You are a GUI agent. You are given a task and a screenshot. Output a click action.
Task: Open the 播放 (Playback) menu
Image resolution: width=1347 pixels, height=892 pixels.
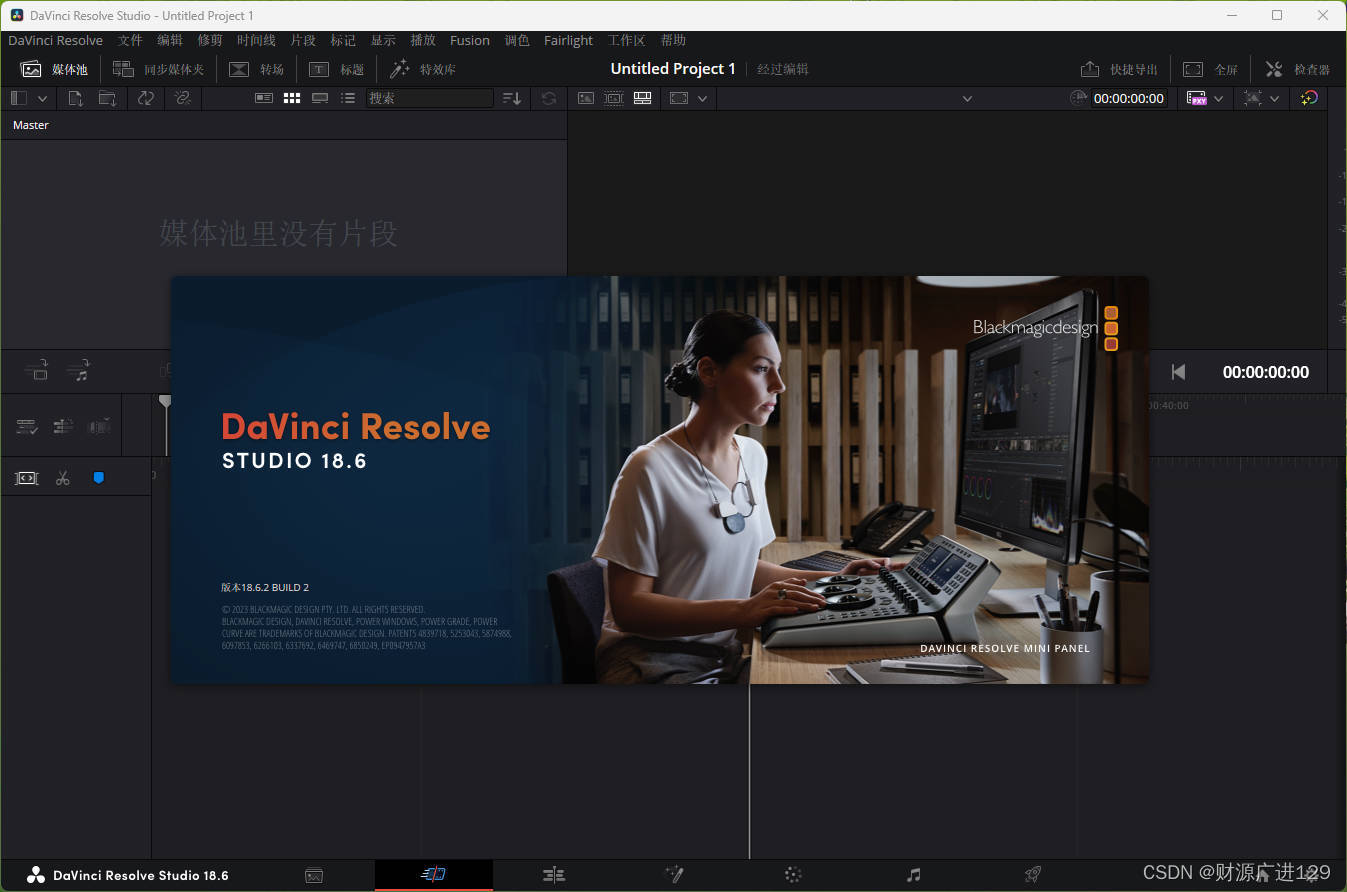click(423, 40)
